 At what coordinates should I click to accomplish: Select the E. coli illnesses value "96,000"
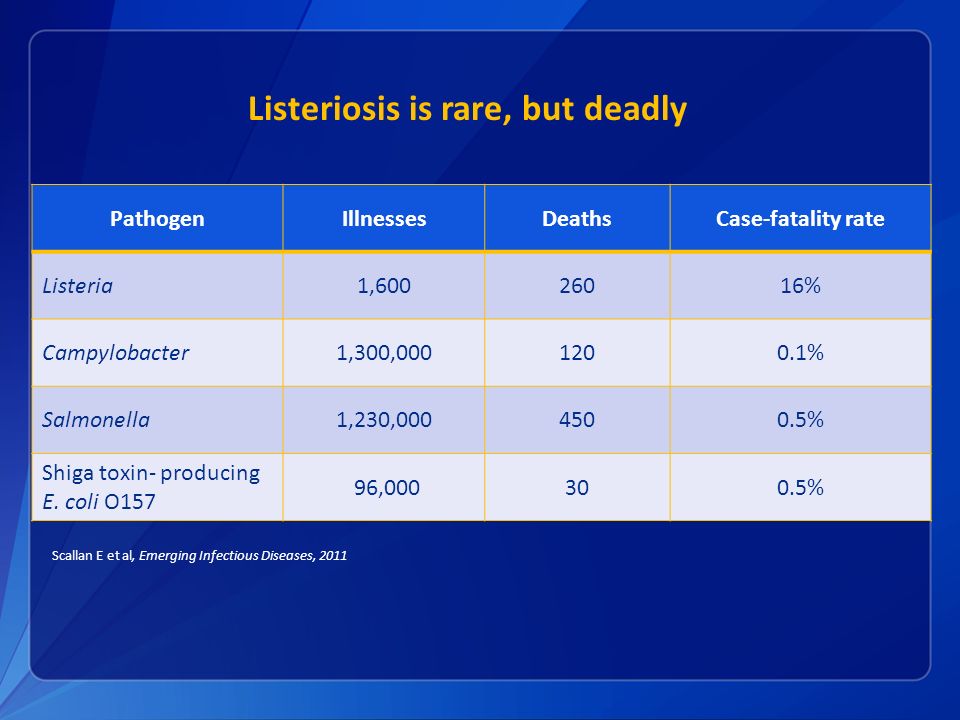(x=386, y=488)
